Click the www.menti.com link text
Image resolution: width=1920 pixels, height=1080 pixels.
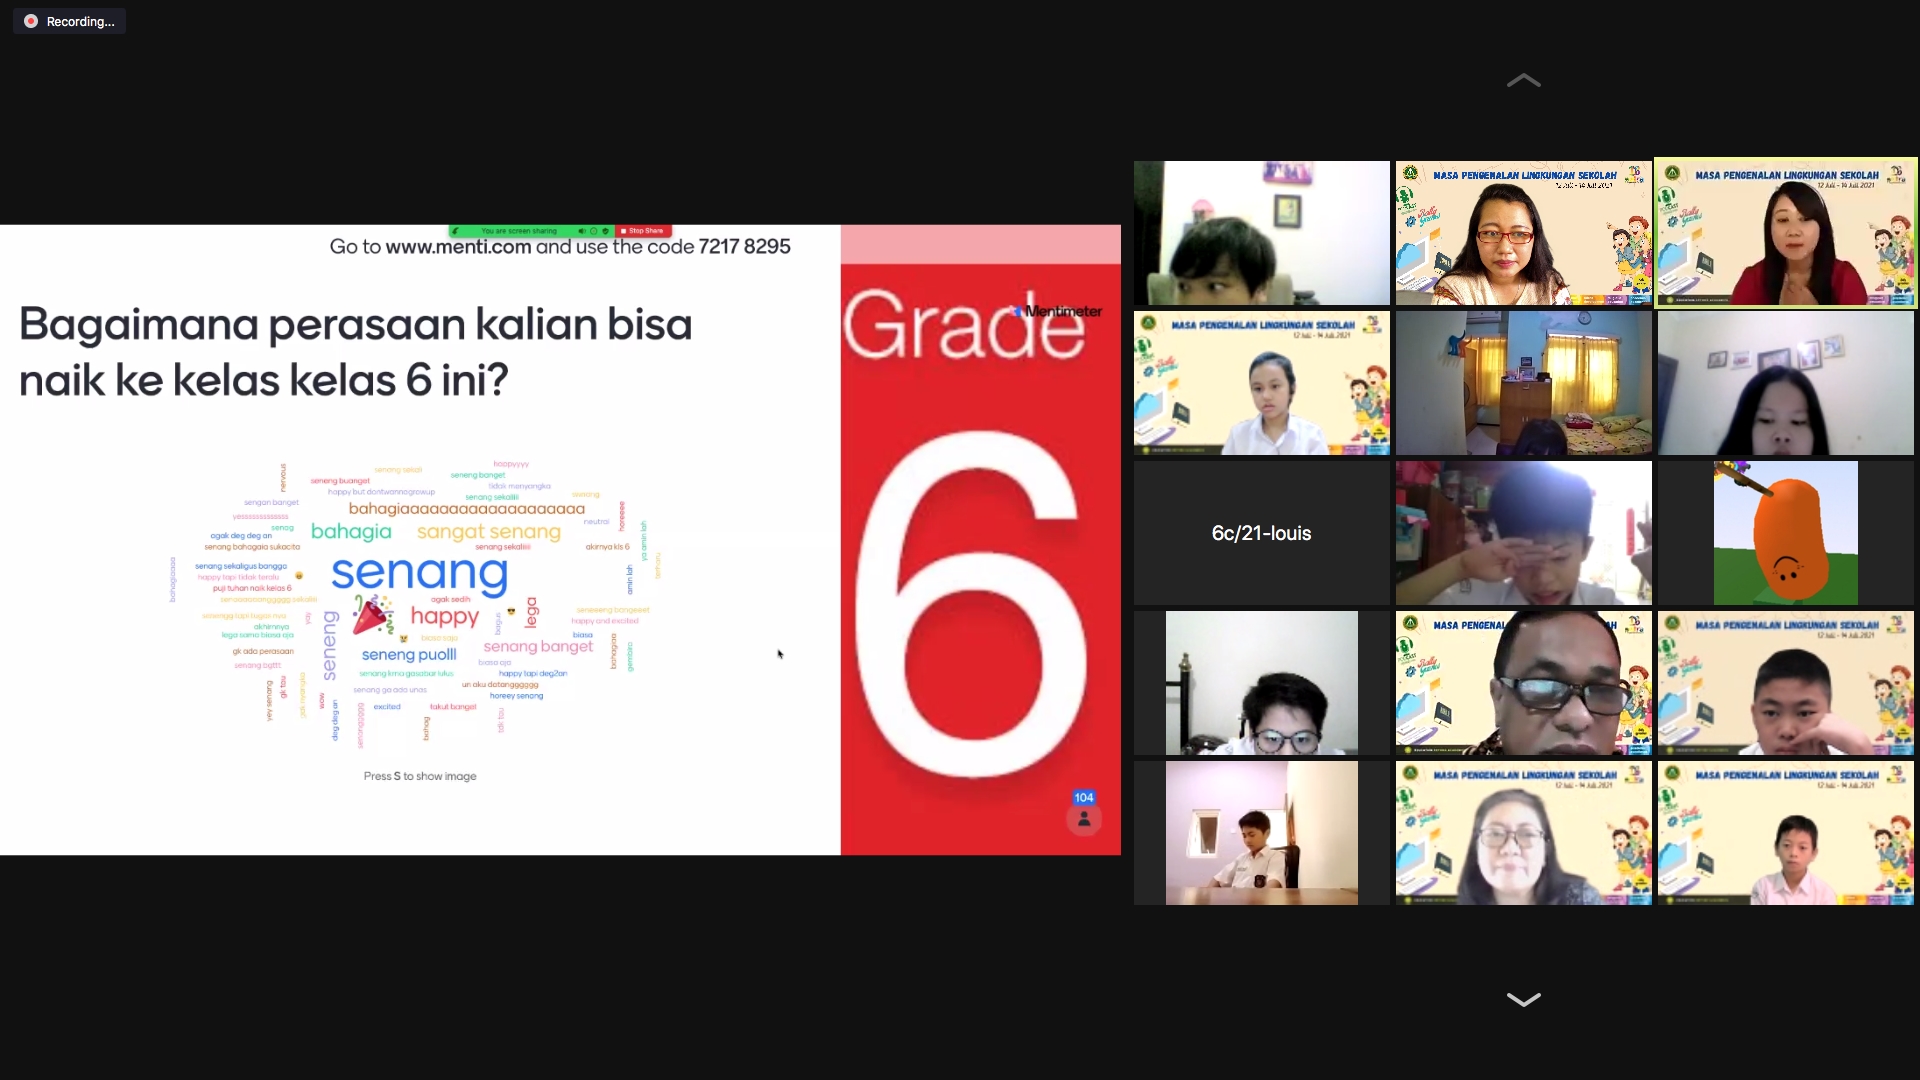click(458, 247)
